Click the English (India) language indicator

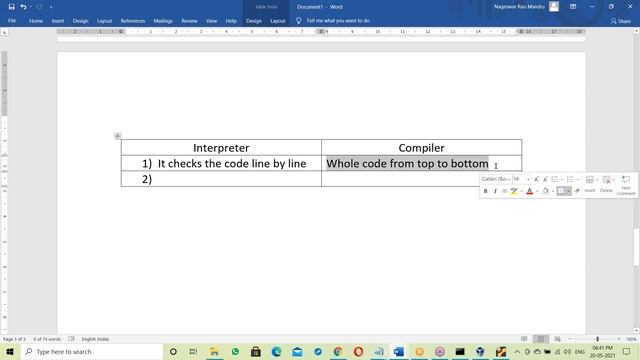(95, 339)
